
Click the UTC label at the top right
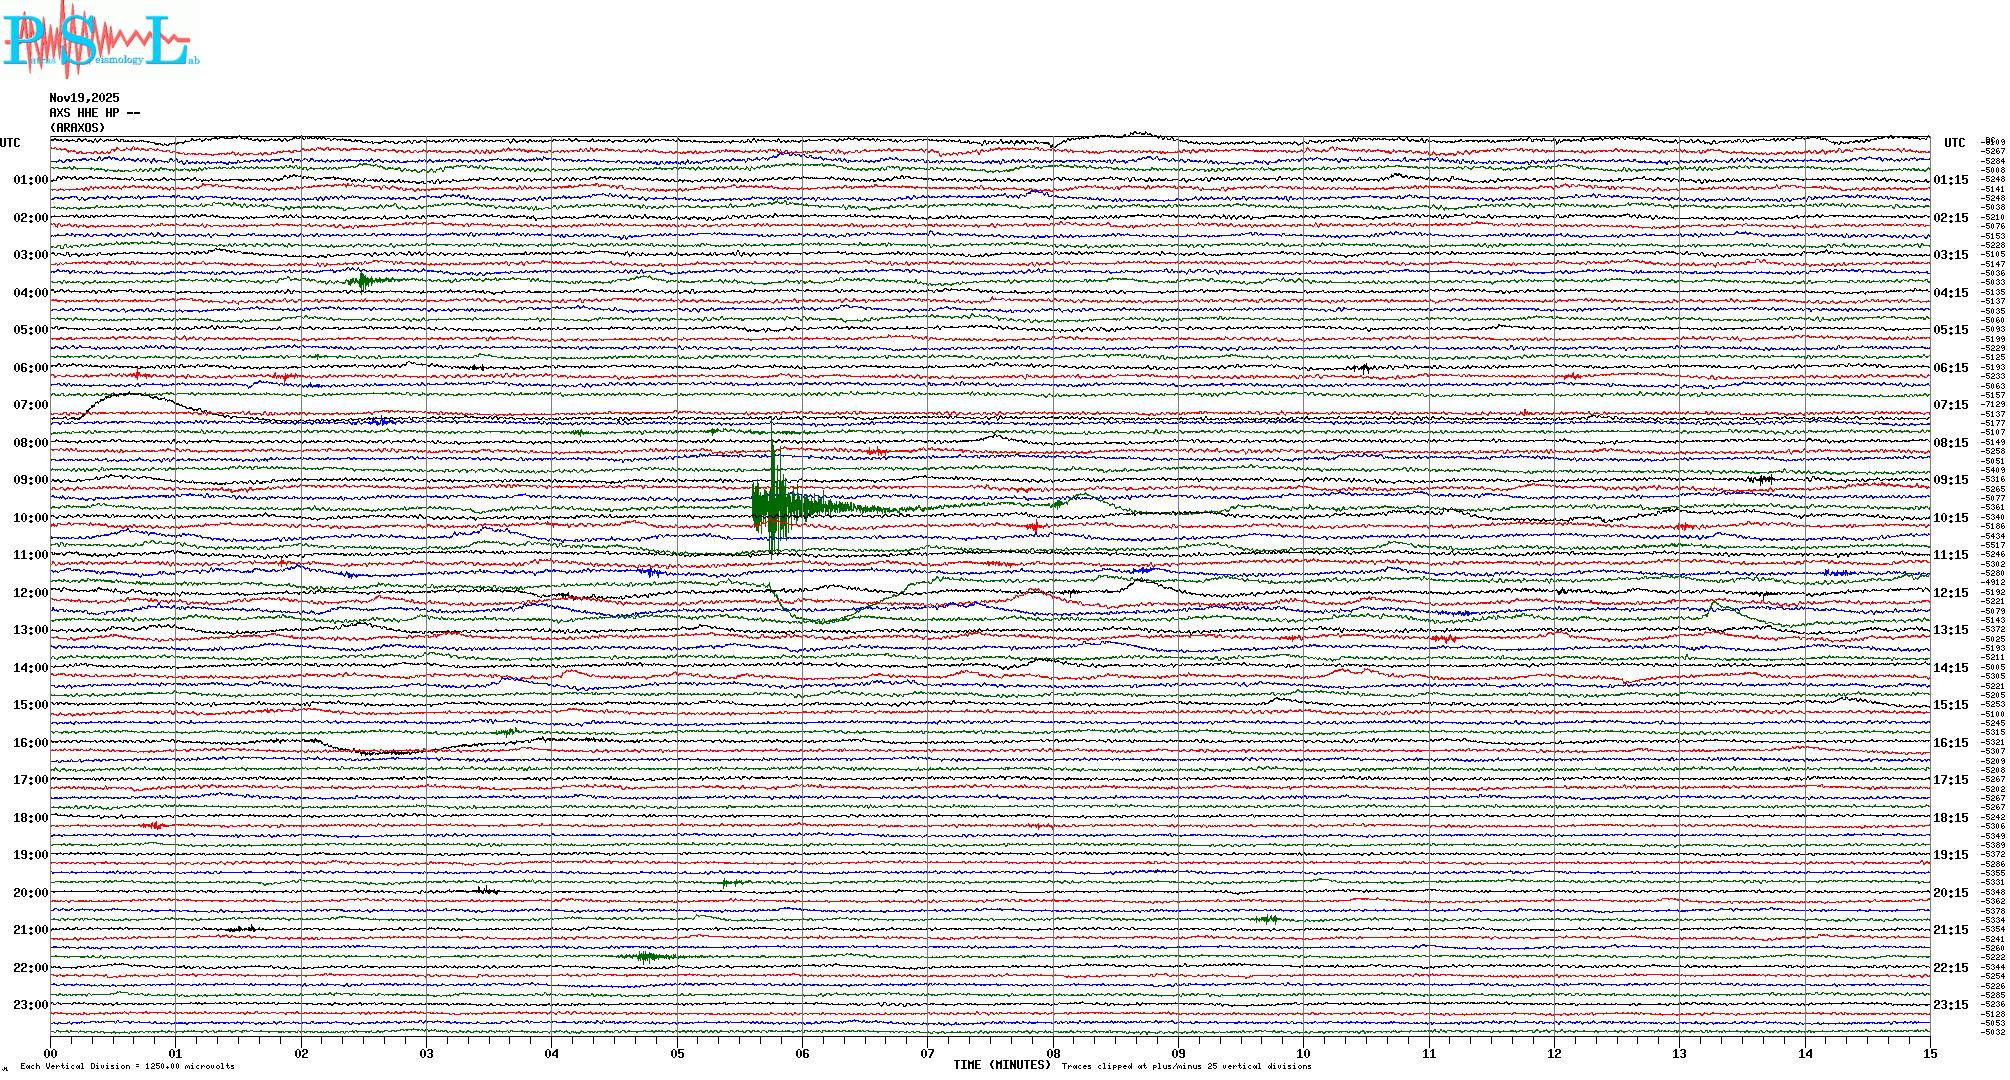(1954, 143)
